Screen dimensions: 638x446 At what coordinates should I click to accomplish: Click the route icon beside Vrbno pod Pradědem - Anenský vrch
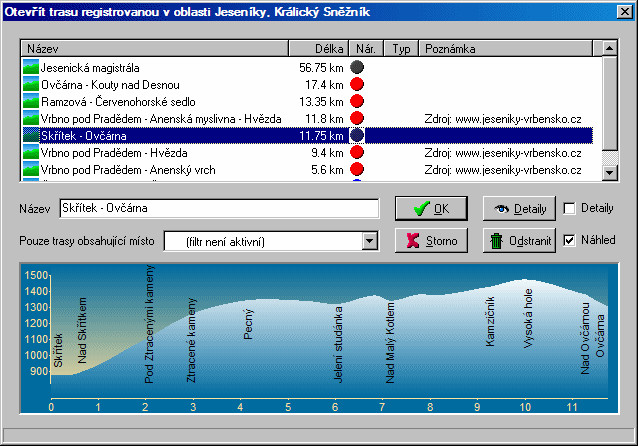tap(31, 170)
